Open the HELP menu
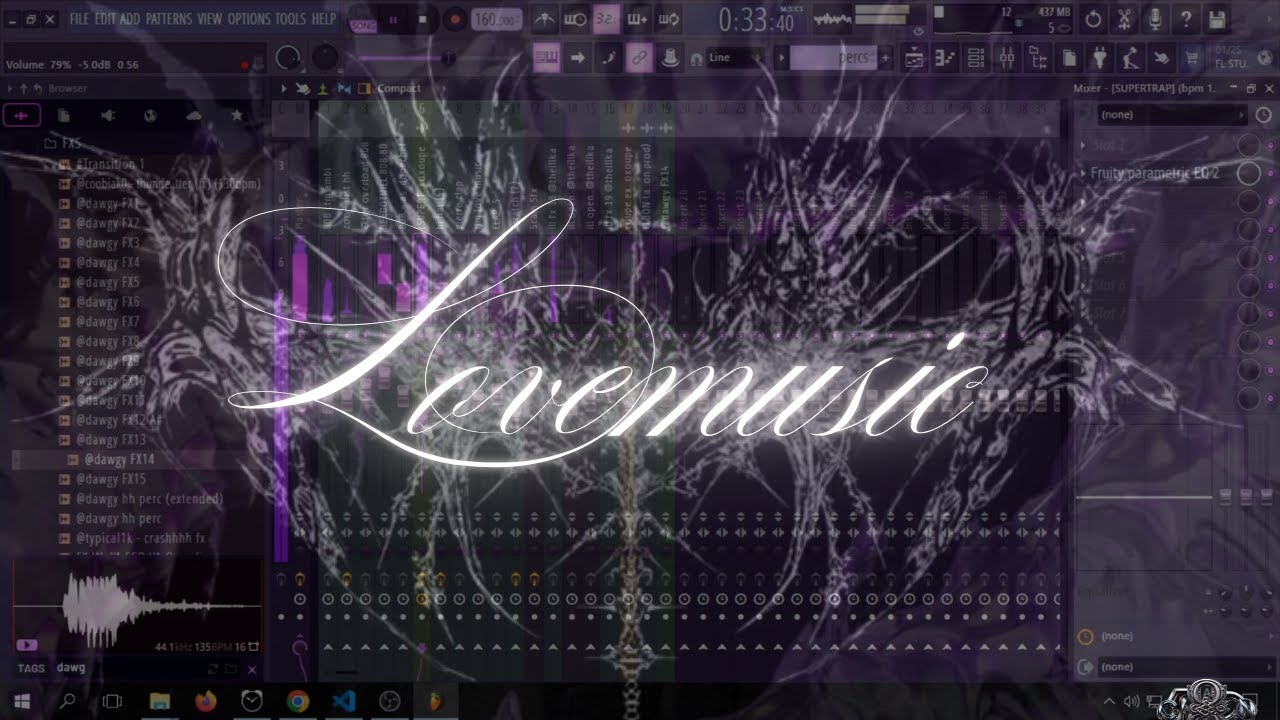The height and width of the screenshot is (720, 1280). coord(324,19)
